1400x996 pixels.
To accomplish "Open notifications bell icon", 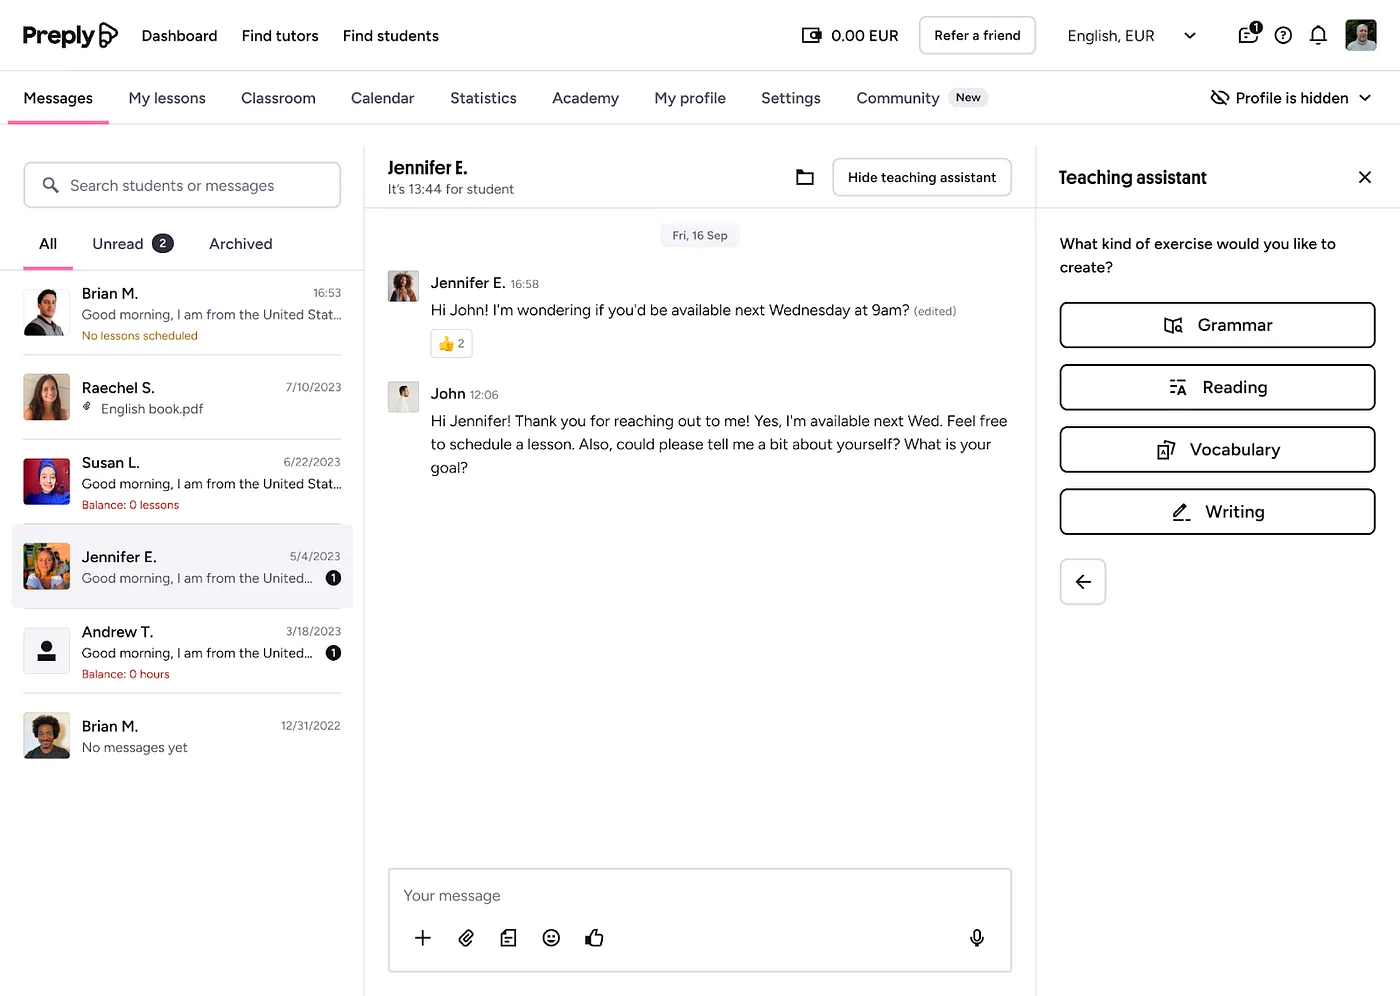I will (1318, 36).
